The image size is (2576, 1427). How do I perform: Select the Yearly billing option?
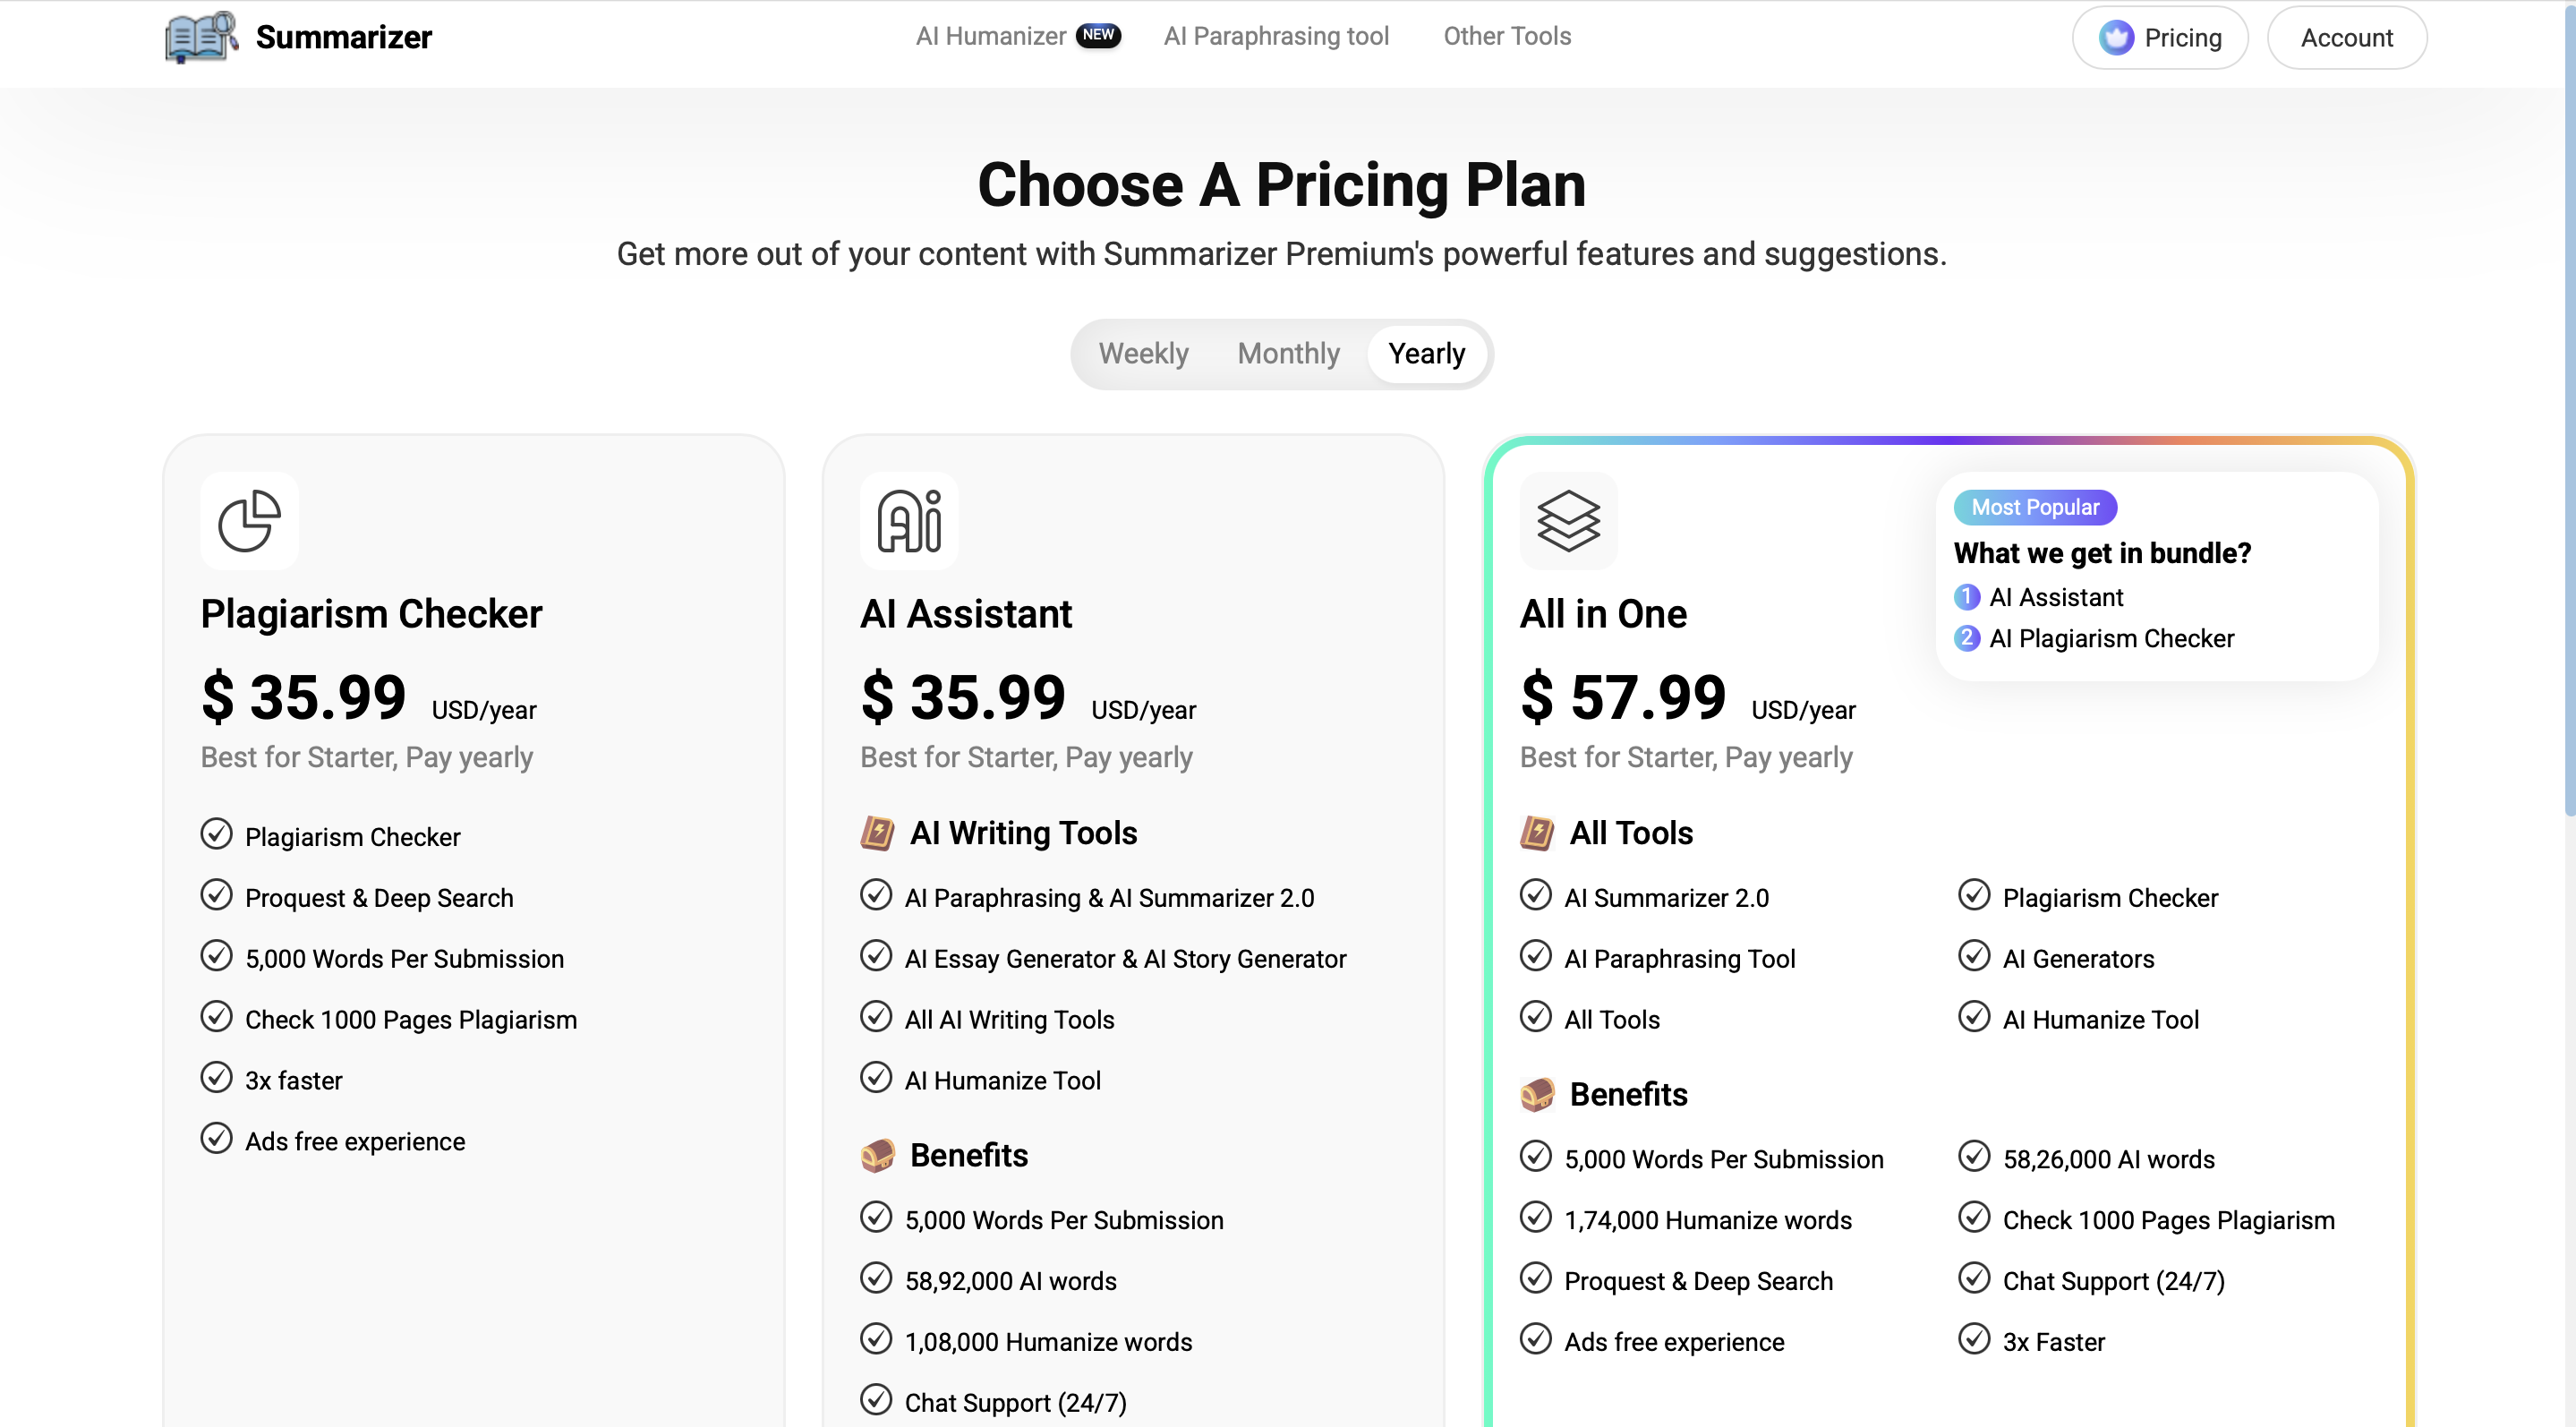[x=1426, y=354]
